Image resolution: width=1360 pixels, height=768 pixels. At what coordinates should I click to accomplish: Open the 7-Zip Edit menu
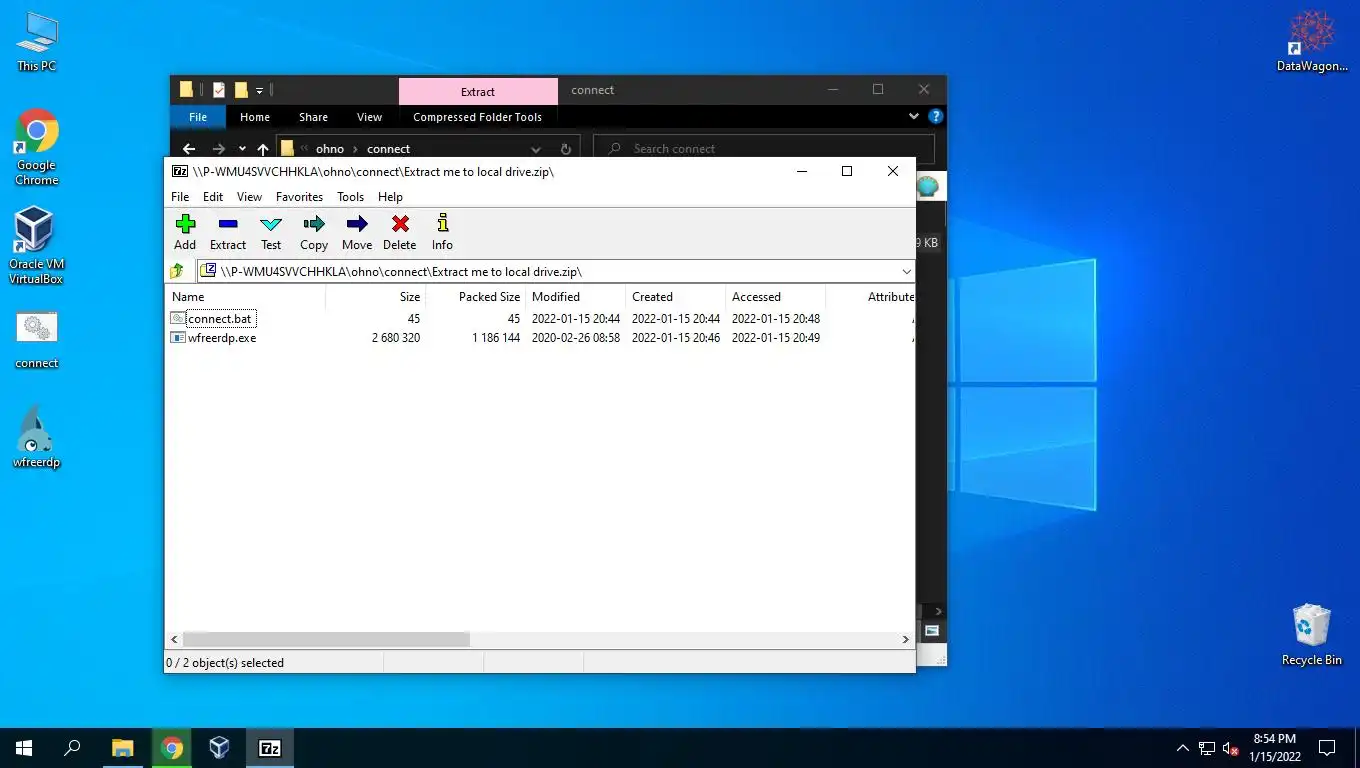click(213, 197)
